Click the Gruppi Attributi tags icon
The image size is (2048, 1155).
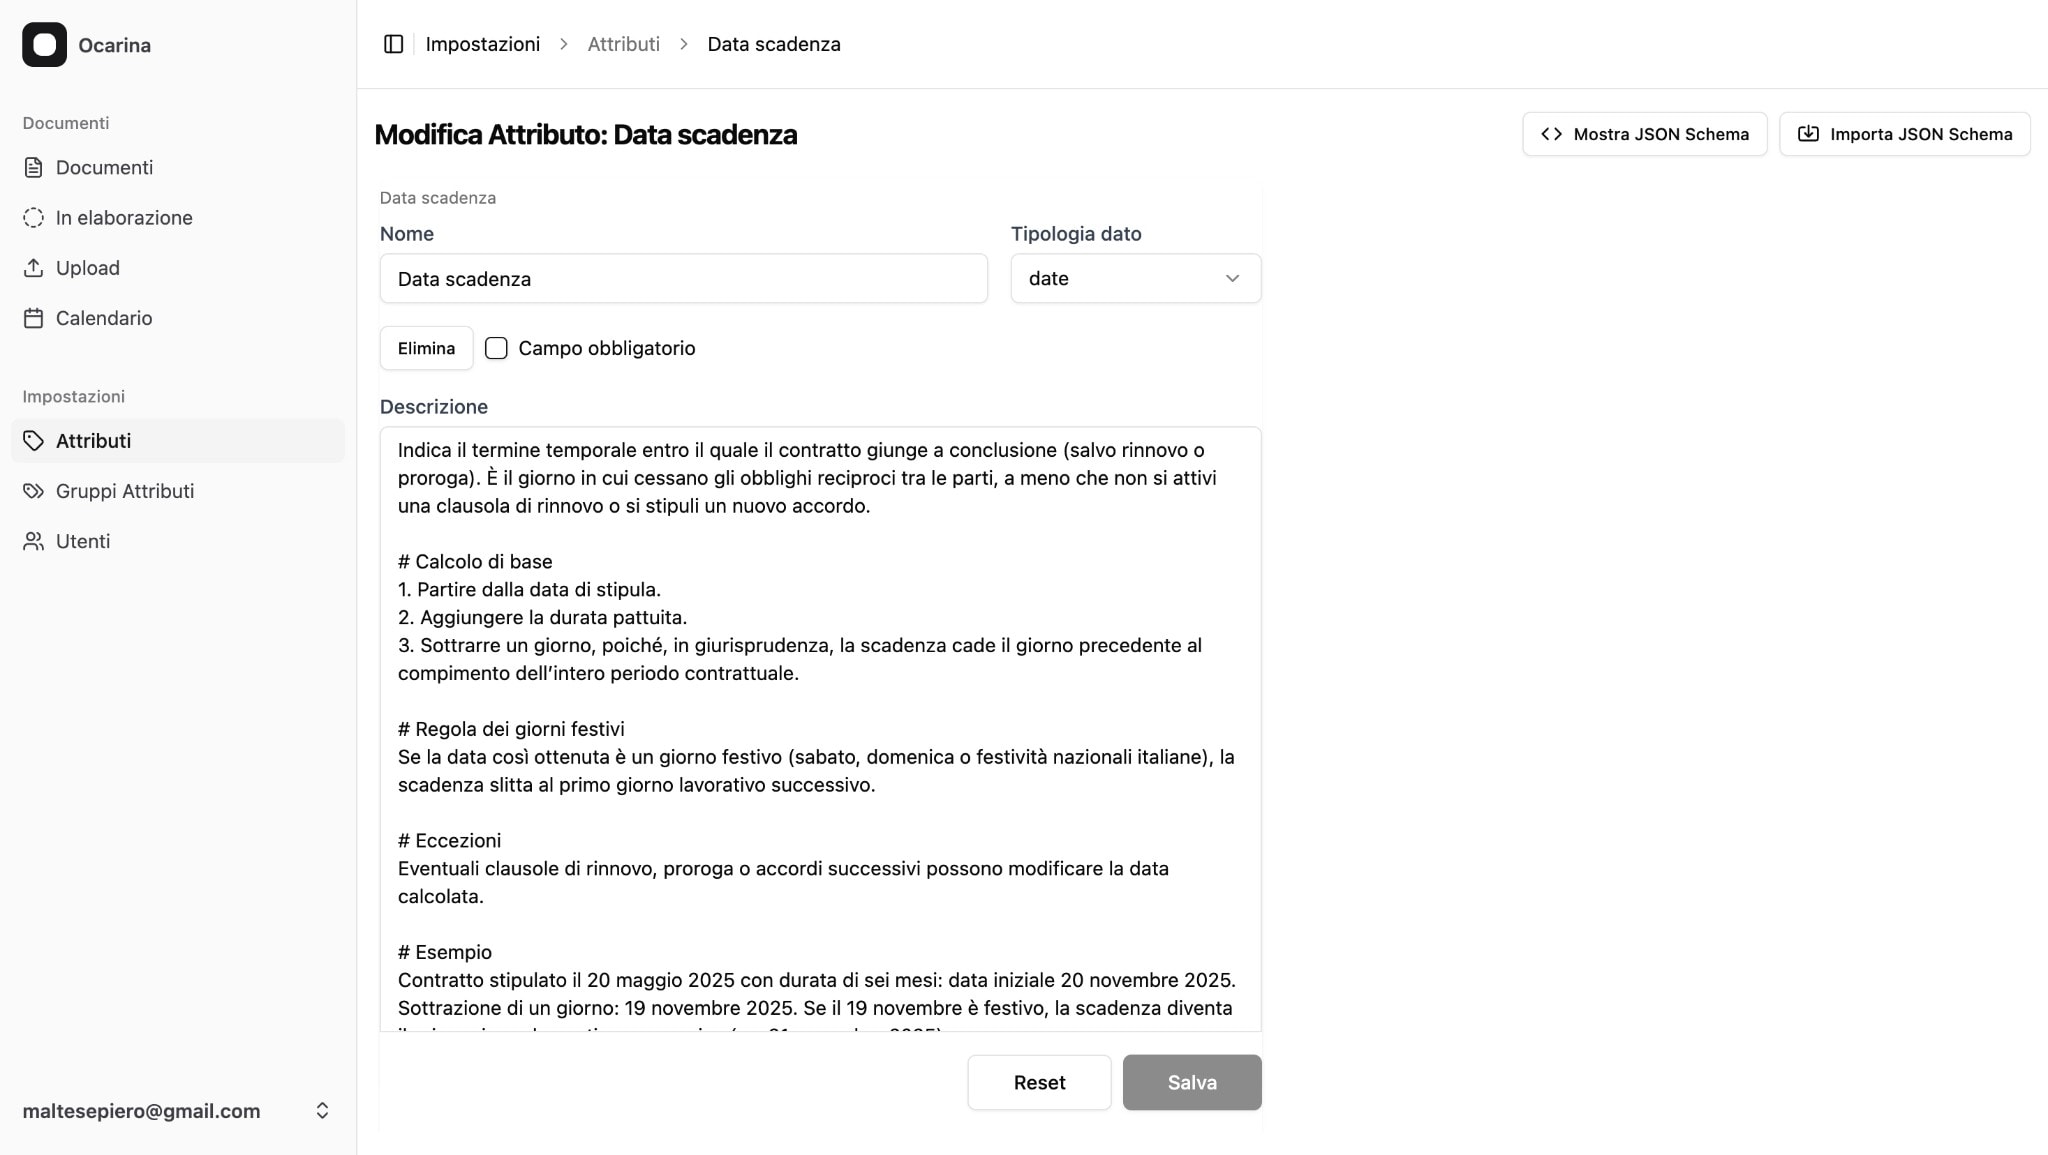(33, 490)
